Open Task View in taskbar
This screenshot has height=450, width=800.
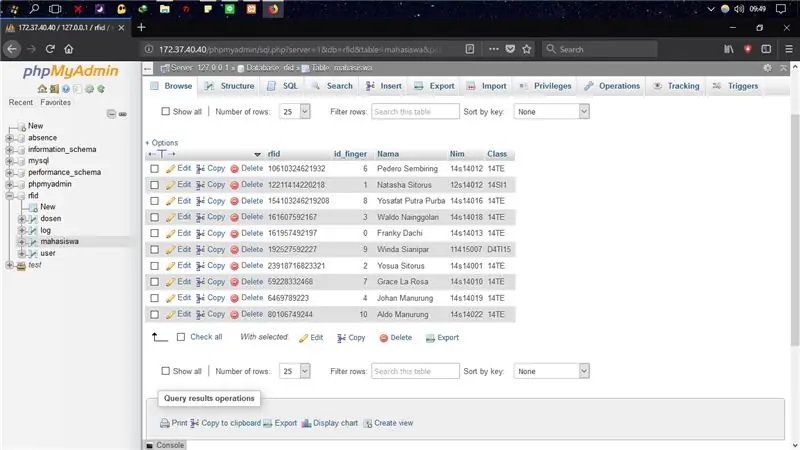click(x=55, y=9)
